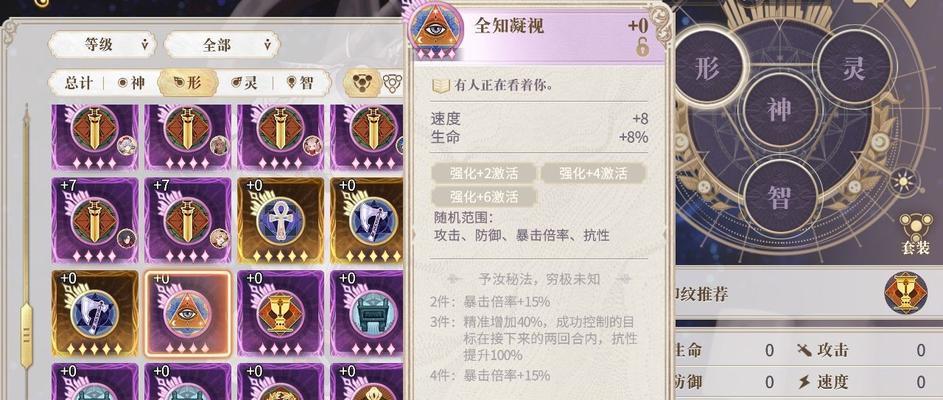The width and height of the screenshot is (943, 400).
Task: Toggle the lock icon on 全知凝视
Action: [642, 48]
